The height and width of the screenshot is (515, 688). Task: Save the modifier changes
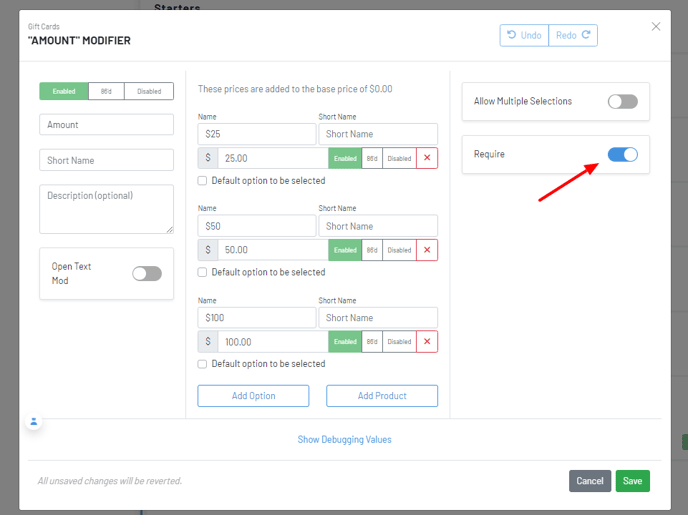point(632,481)
